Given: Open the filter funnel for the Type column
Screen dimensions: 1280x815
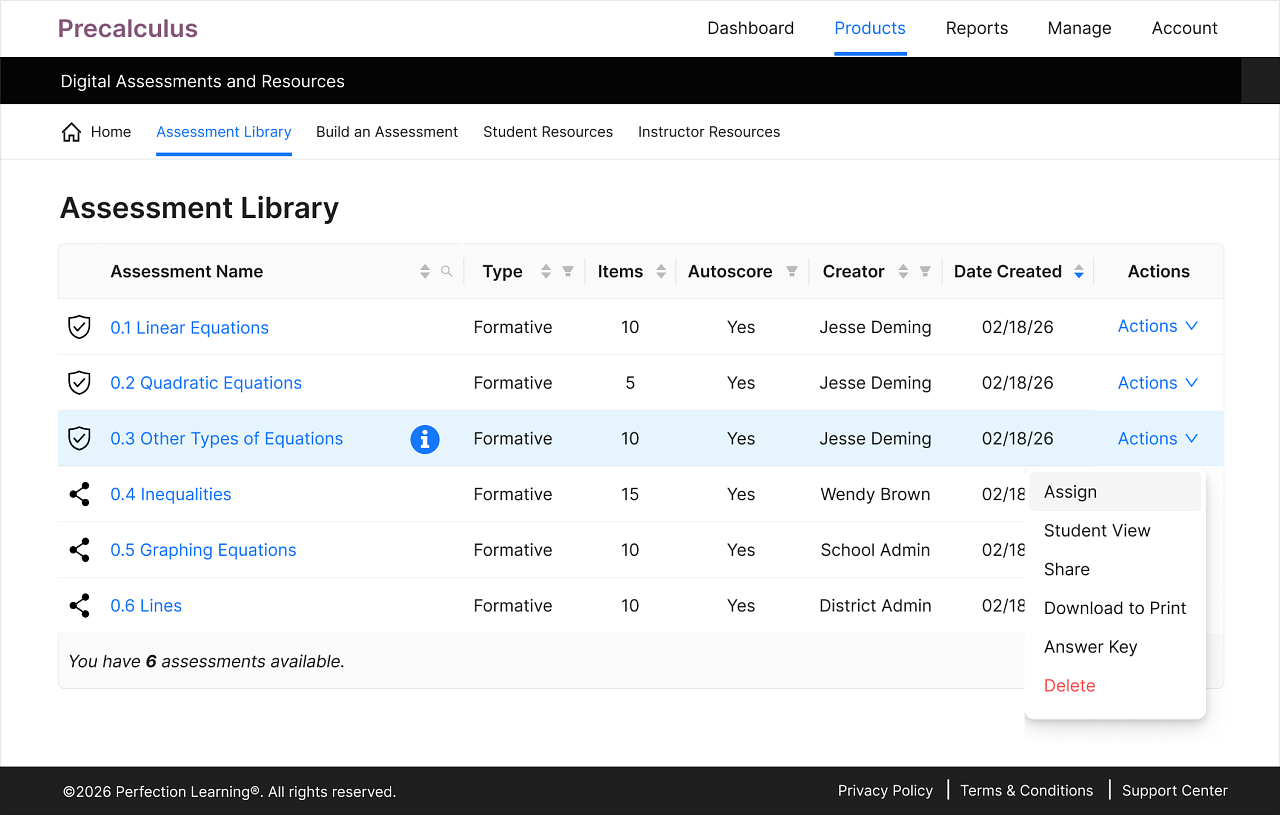Looking at the screenshot, I should (x=568, y=270).
